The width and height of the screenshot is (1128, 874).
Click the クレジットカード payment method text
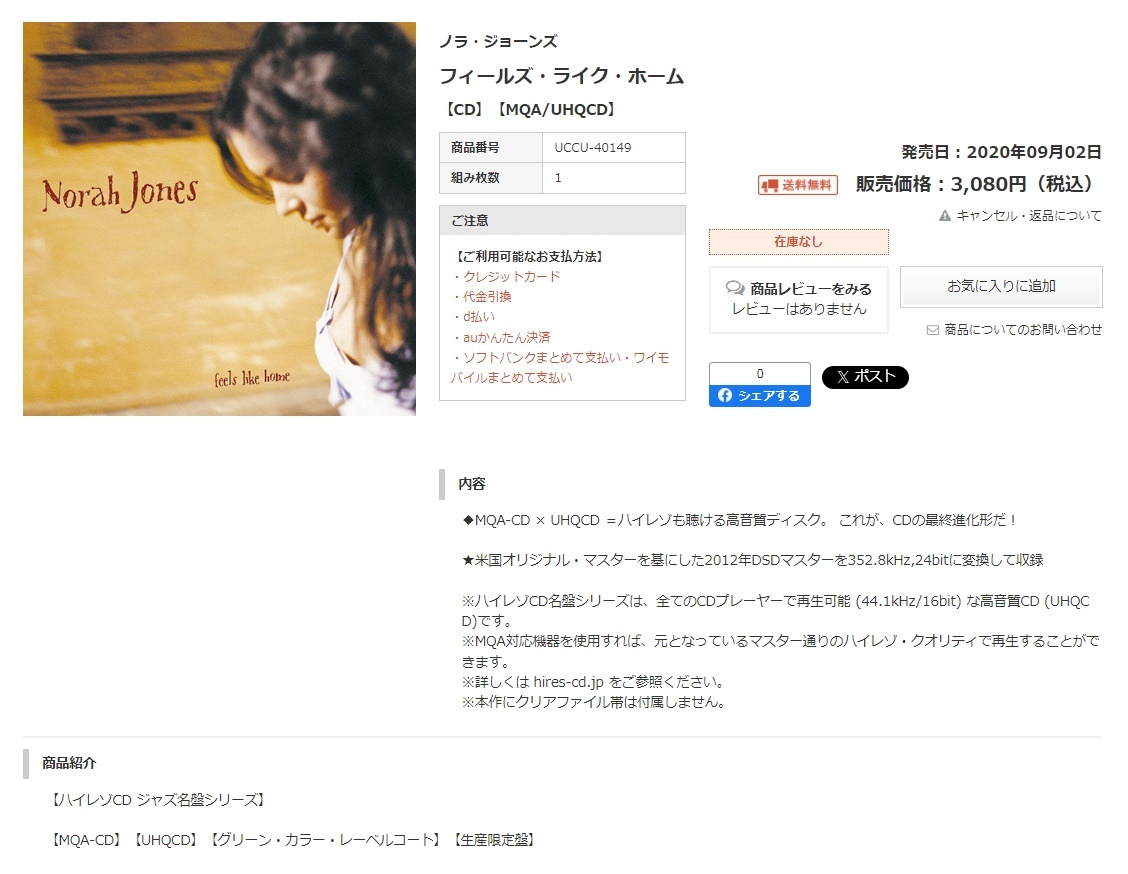pos(511,276)
